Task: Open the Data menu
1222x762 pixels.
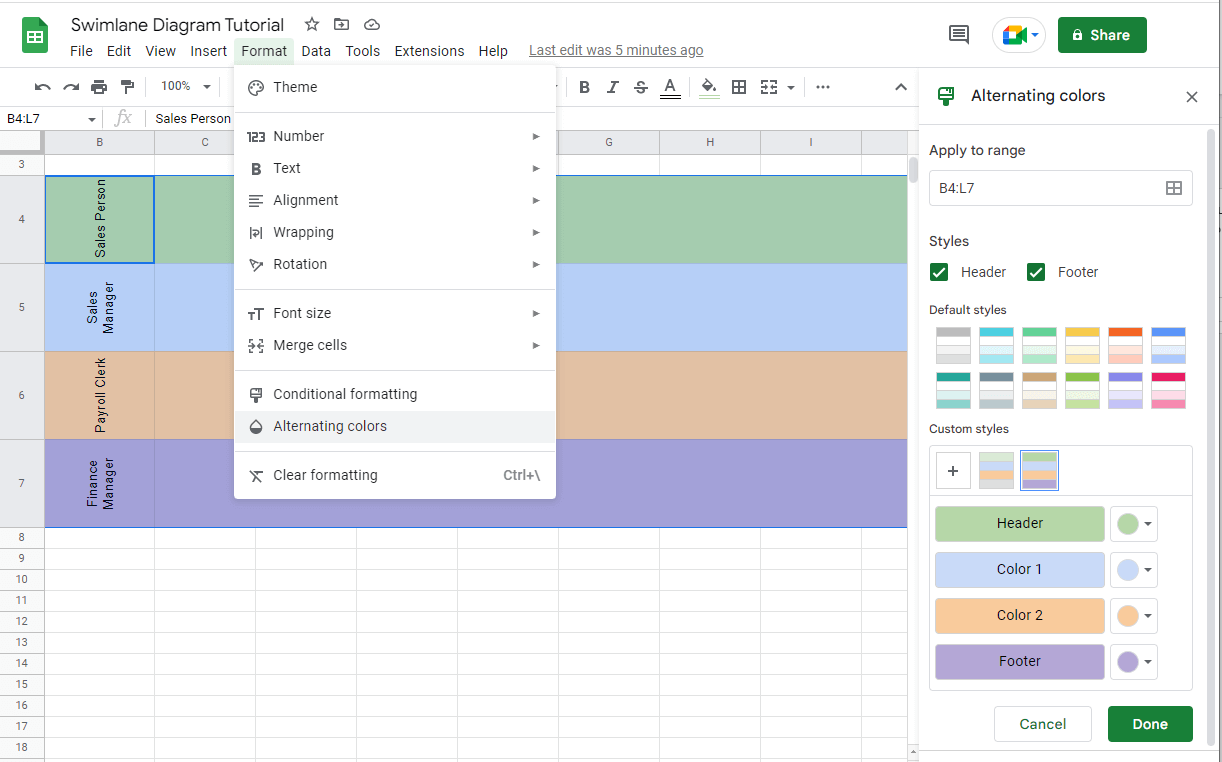Action: [316, 51]
